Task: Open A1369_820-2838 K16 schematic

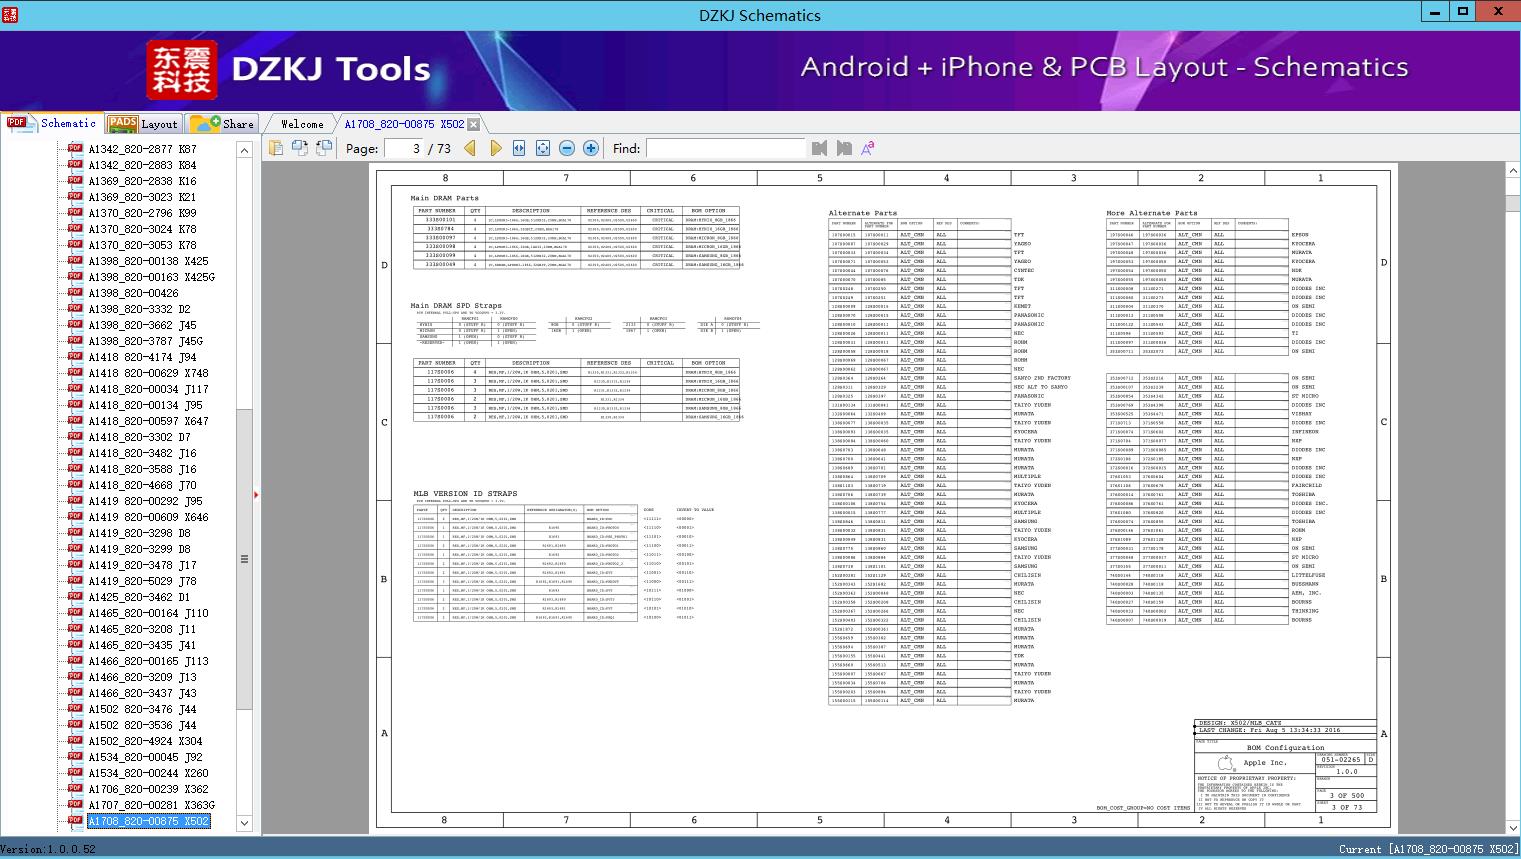Action: 142,181
